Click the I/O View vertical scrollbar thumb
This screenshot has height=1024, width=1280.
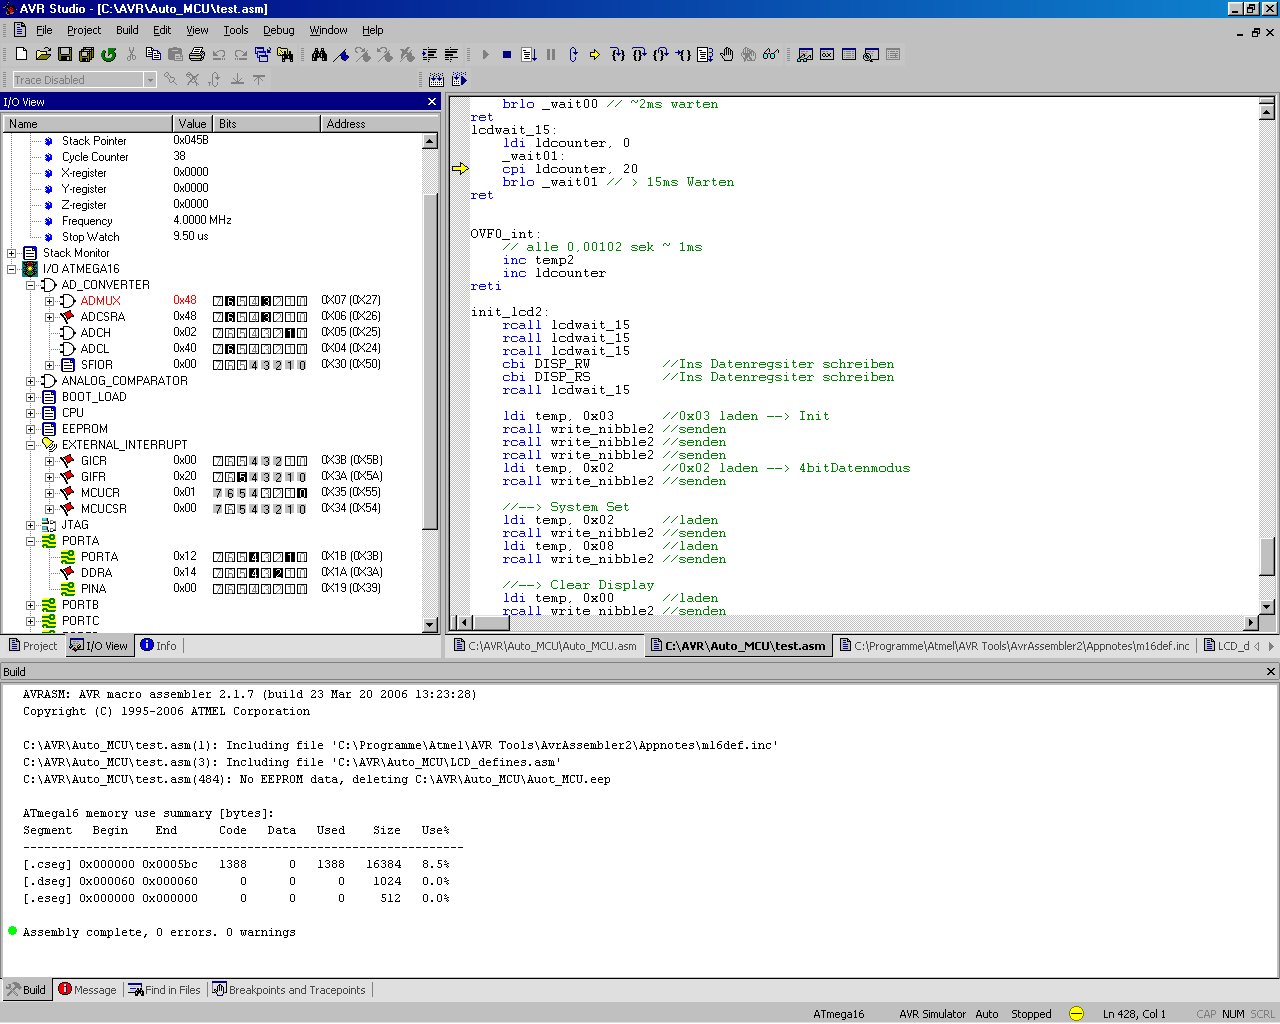(x=430, y=361)
